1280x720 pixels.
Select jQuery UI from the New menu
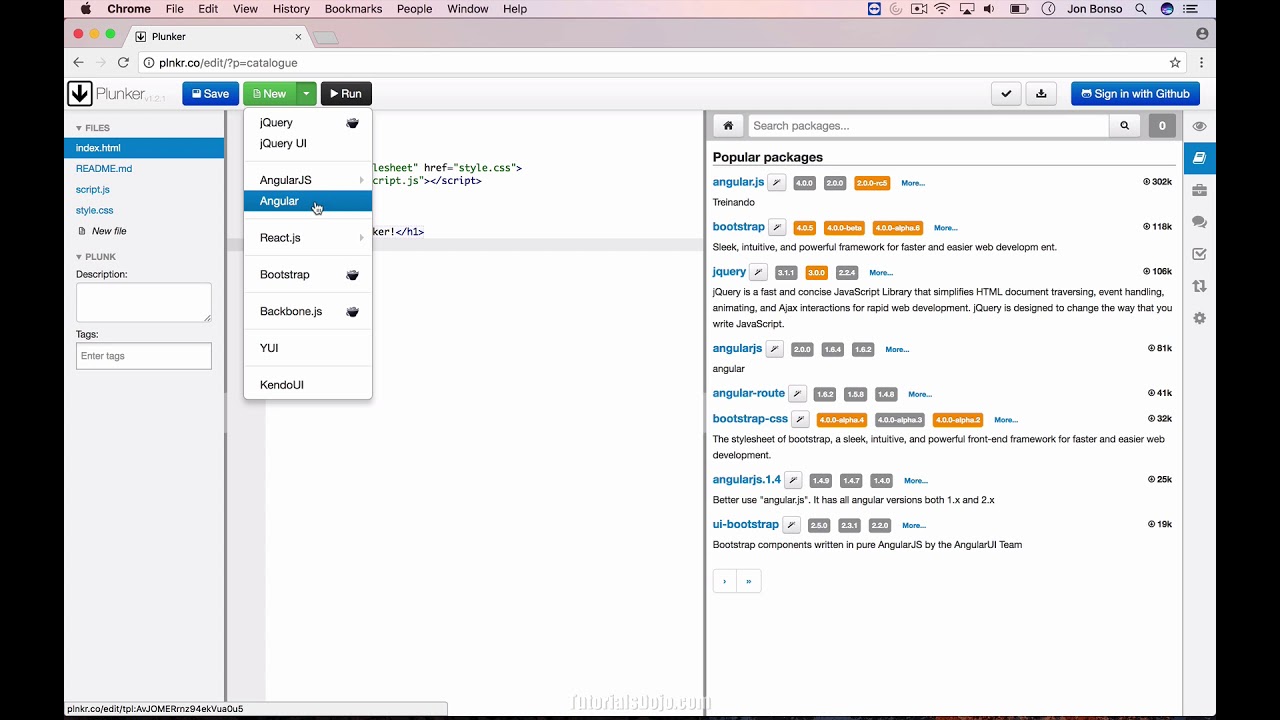(308, 143)
